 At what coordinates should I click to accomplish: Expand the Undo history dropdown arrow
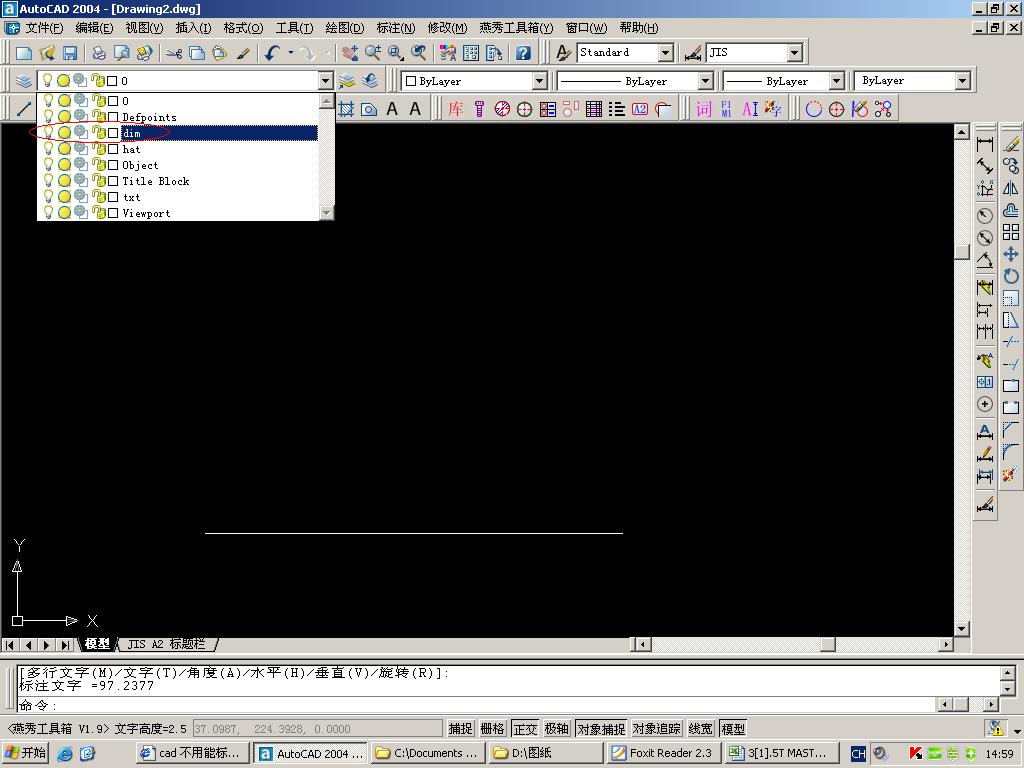[291, 53]
